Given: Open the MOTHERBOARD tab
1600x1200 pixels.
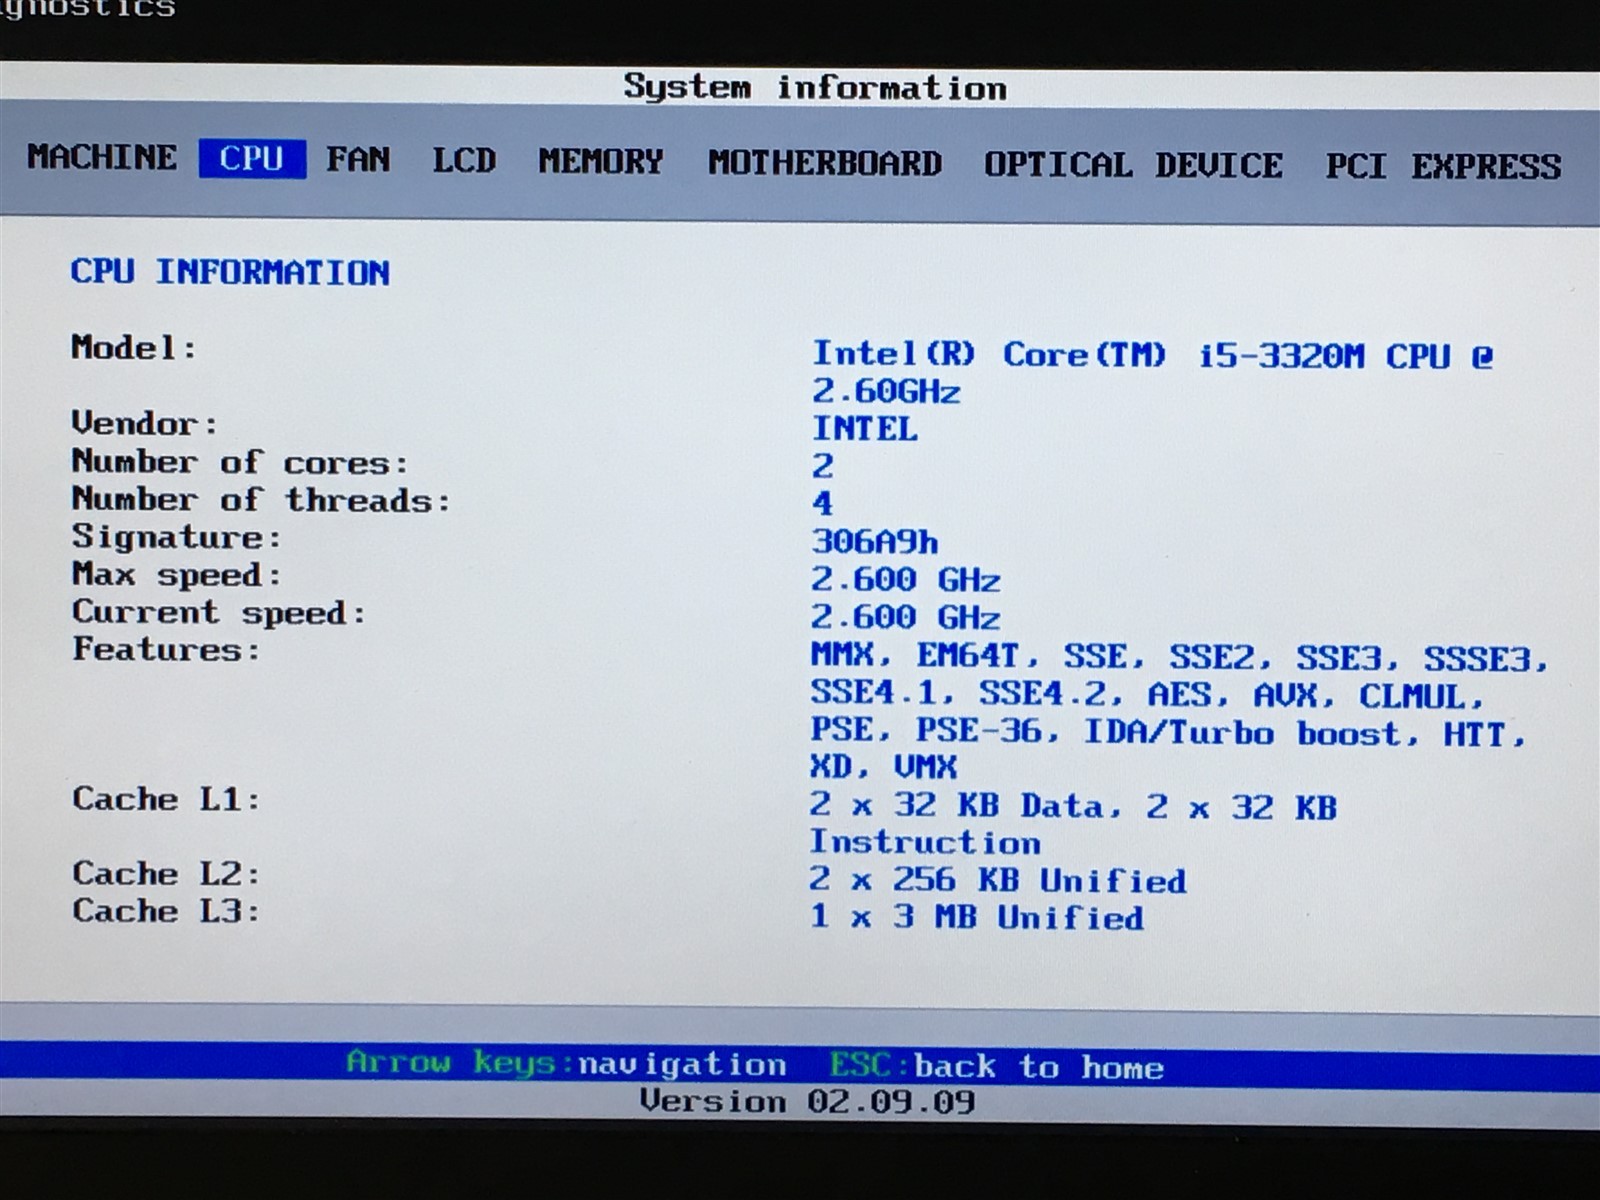Looking at the screenshot, I should coord(825,163).
